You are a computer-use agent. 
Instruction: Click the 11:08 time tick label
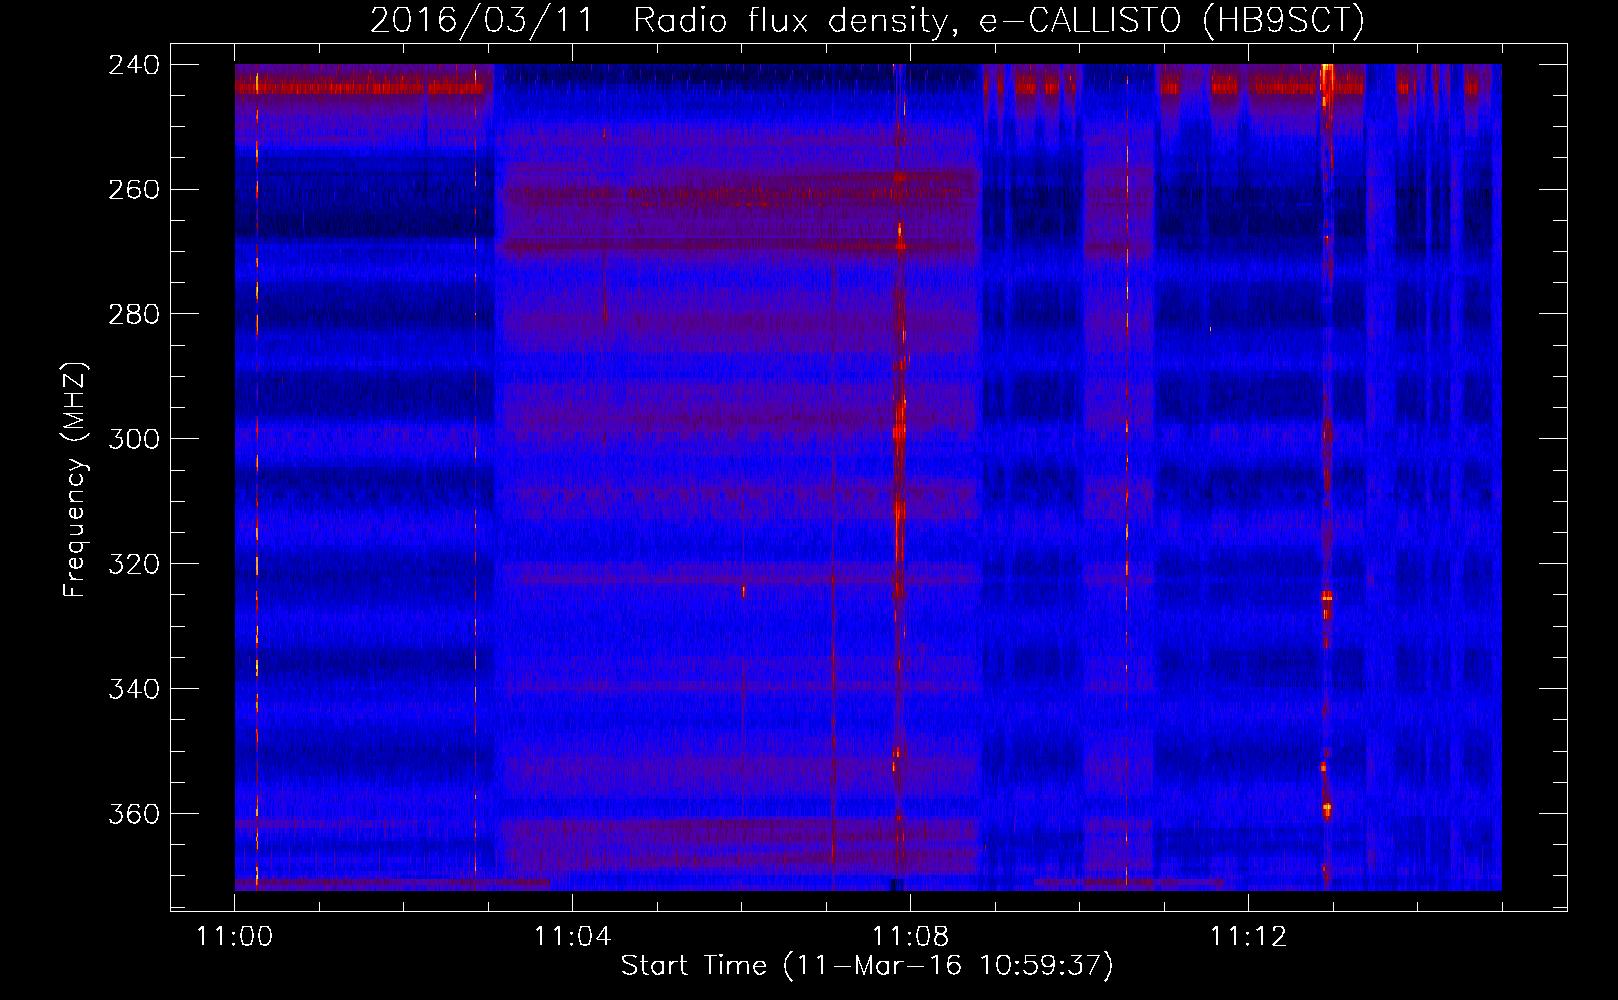point(910,937)
